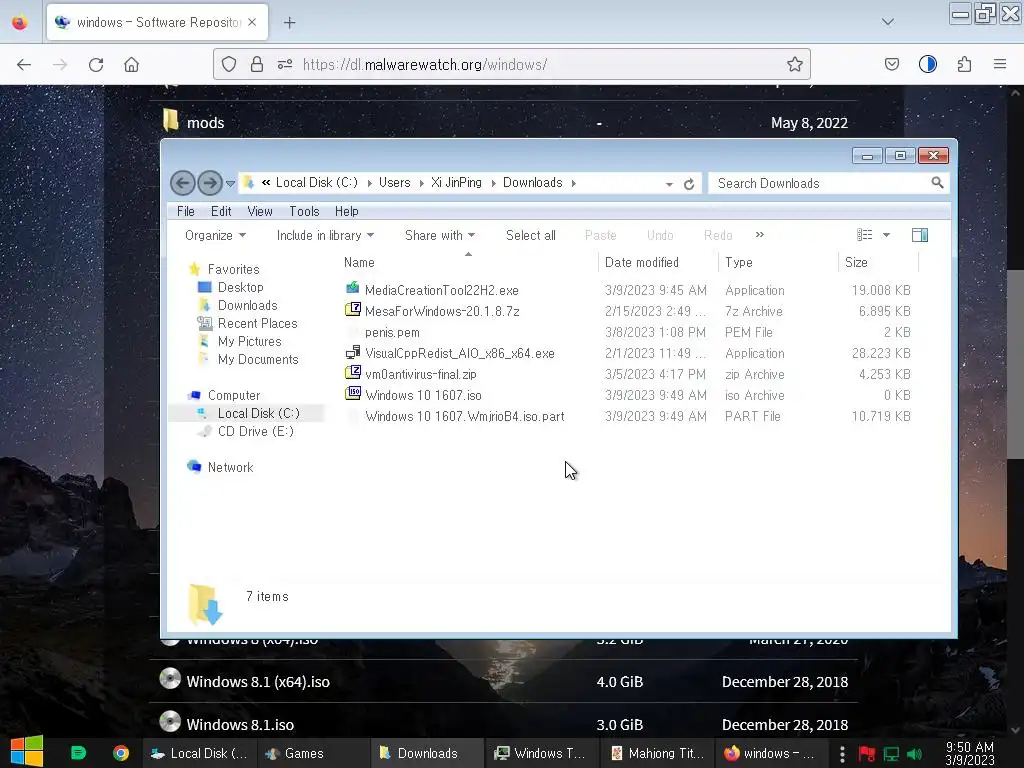The width and height of the screenshot is (1024, 768).
Task: Open Windows Start button on taskbar
Action: click(x=27, y=752)
